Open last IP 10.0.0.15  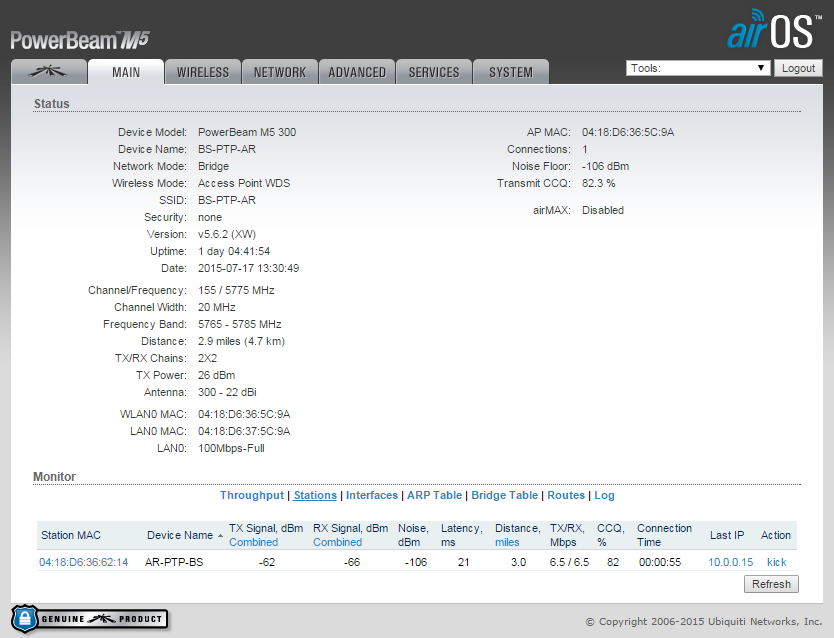[730, 562]
